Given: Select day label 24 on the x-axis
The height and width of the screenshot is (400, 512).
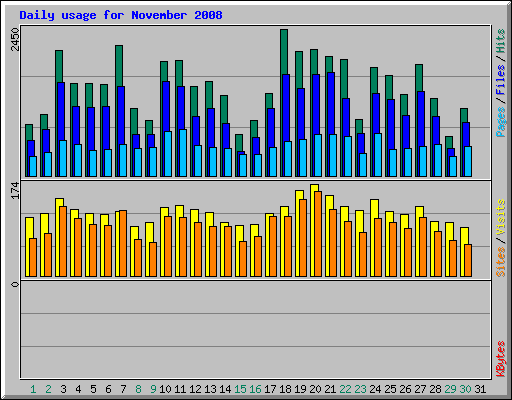Looking at the screenshot, I should pos(375,389).
